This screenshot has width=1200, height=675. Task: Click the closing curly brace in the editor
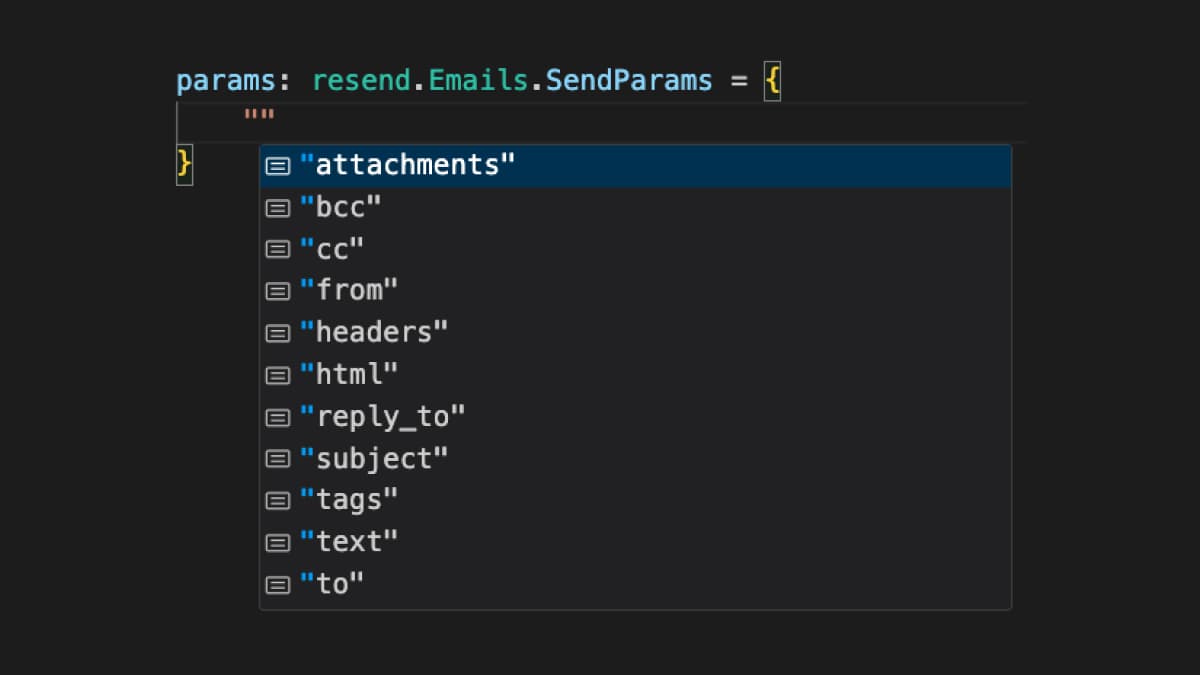click(183, 165)
